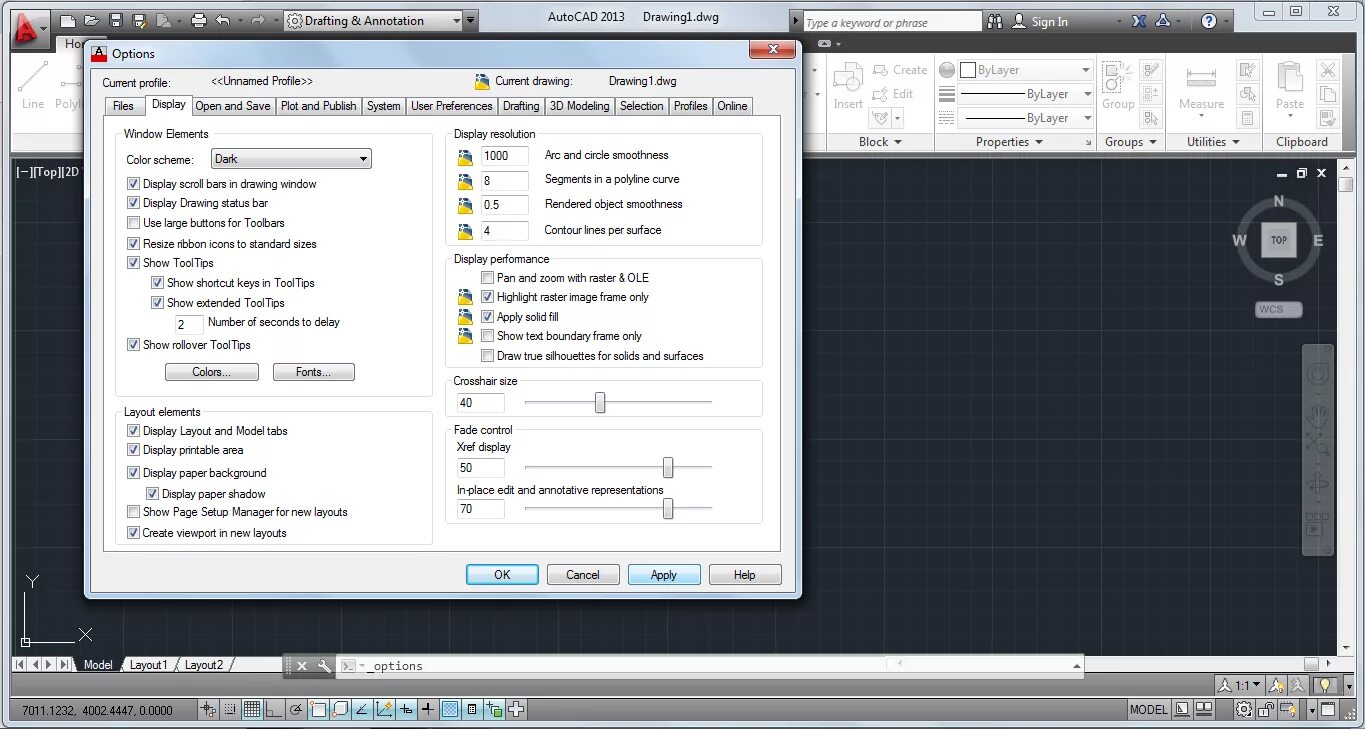Click the Save icon in Quick Access toolbar
This screenshot has height=729, width=1365.
pos(116,21)
